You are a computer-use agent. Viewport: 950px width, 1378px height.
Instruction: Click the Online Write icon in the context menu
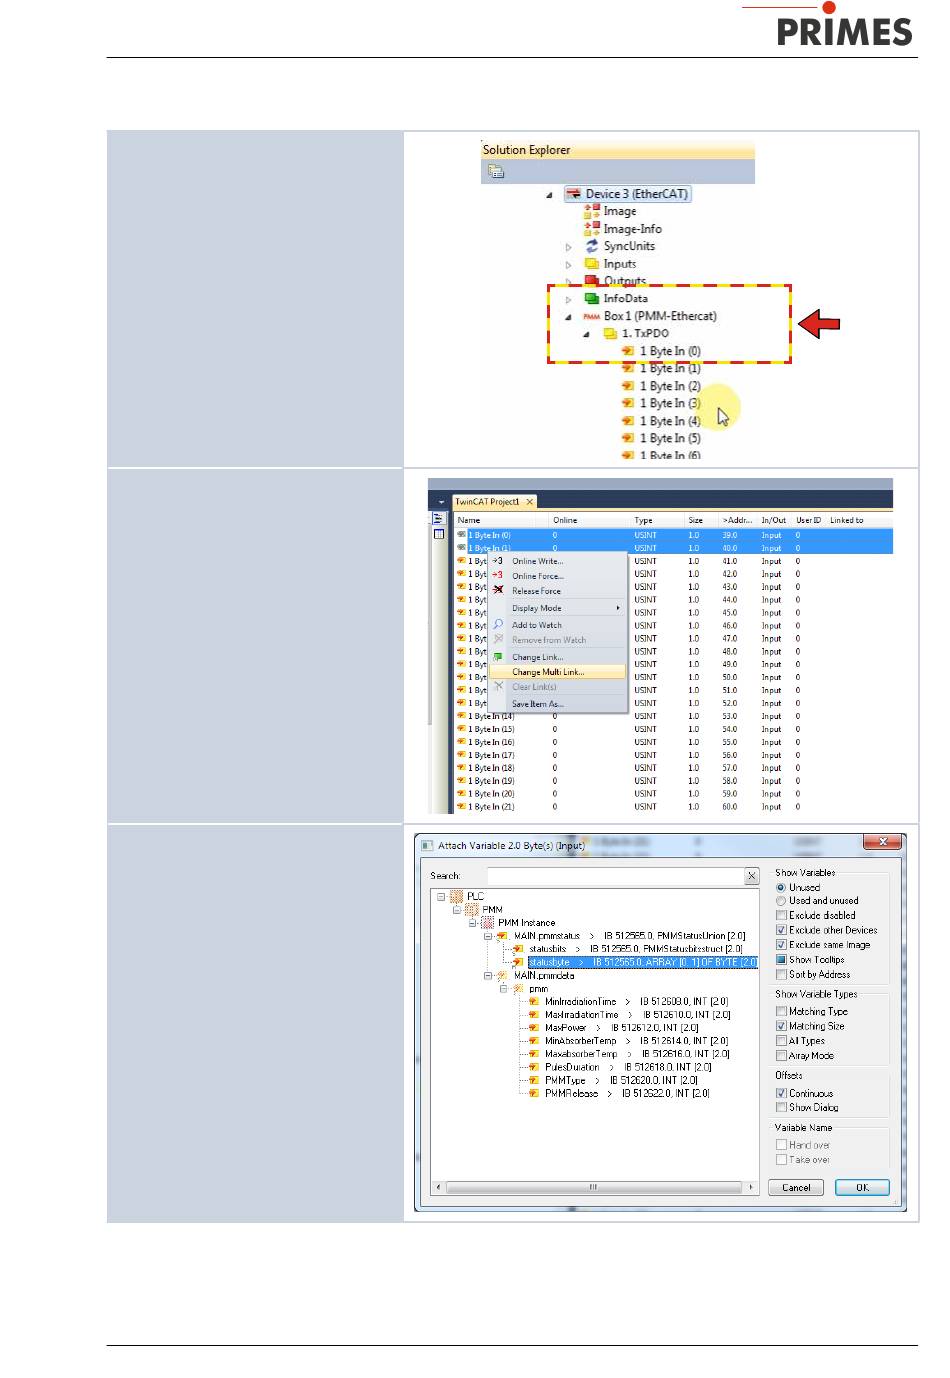tap(498, 561)
